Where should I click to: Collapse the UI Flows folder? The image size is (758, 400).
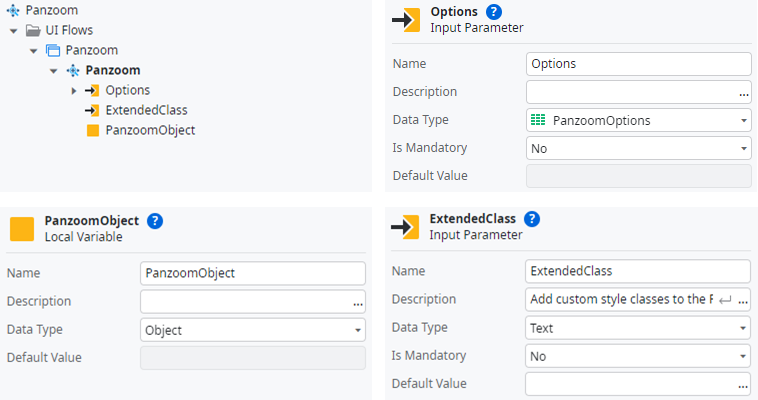tap(14, 30)
